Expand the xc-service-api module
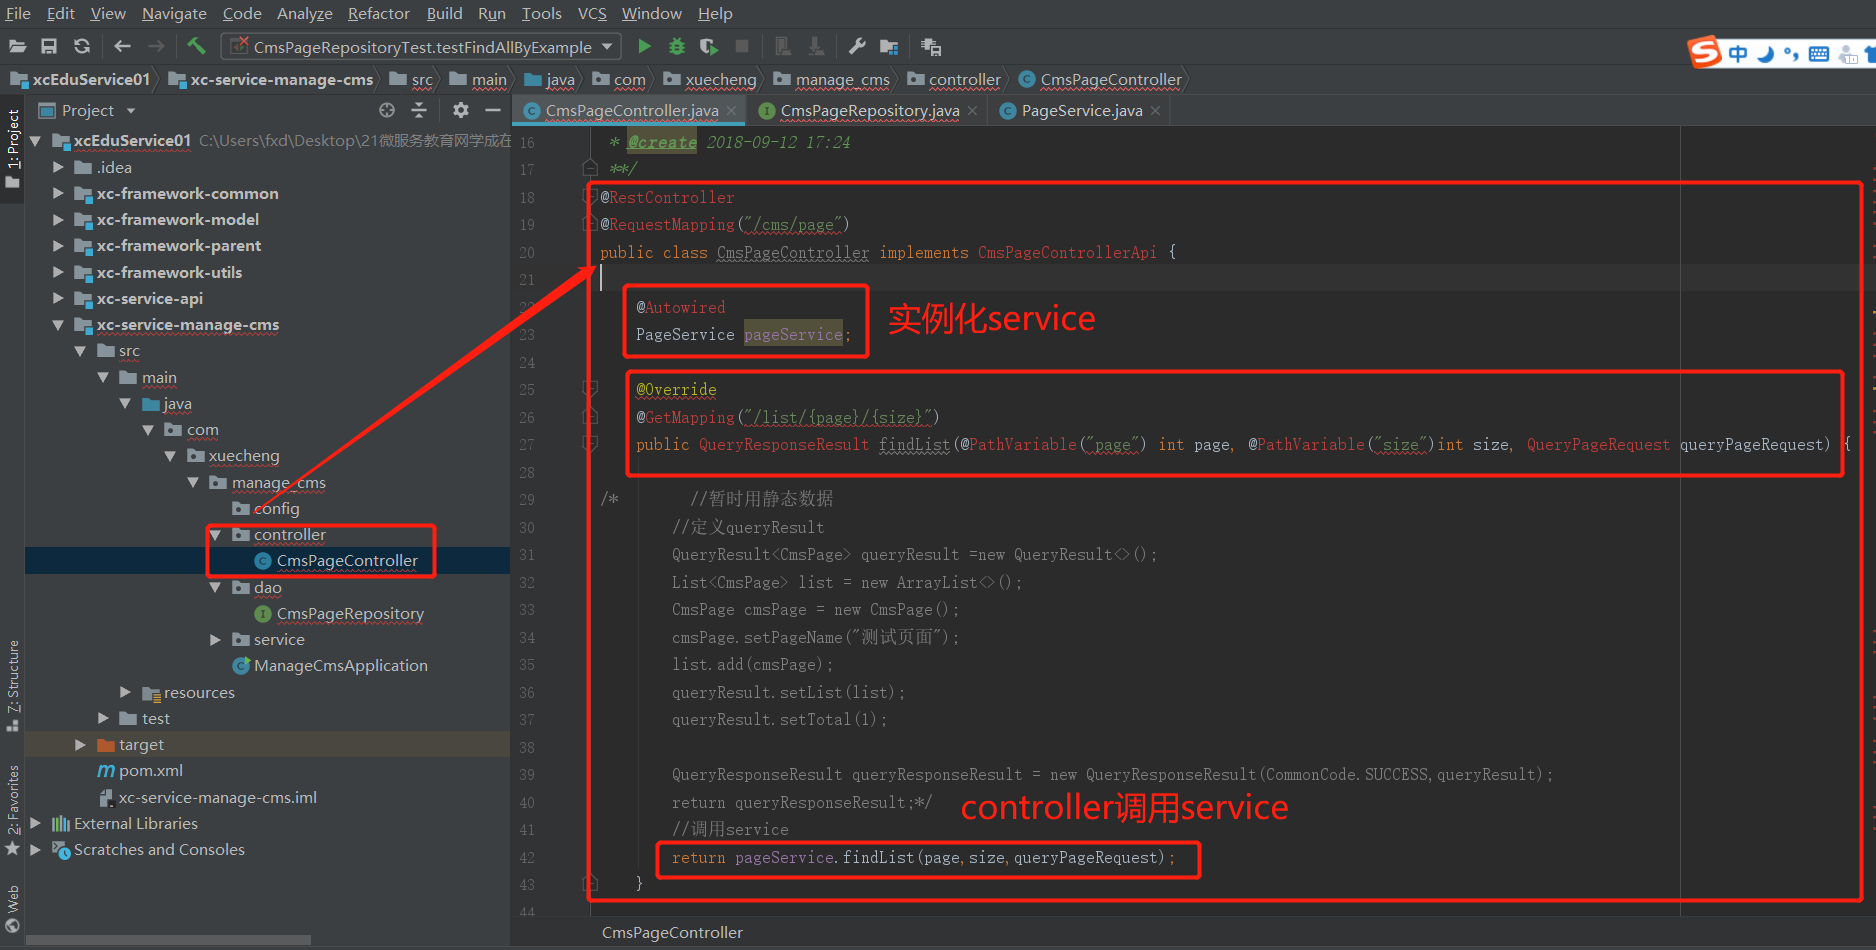This screenshot has height=950, width=1876. [x=58, y=298]
